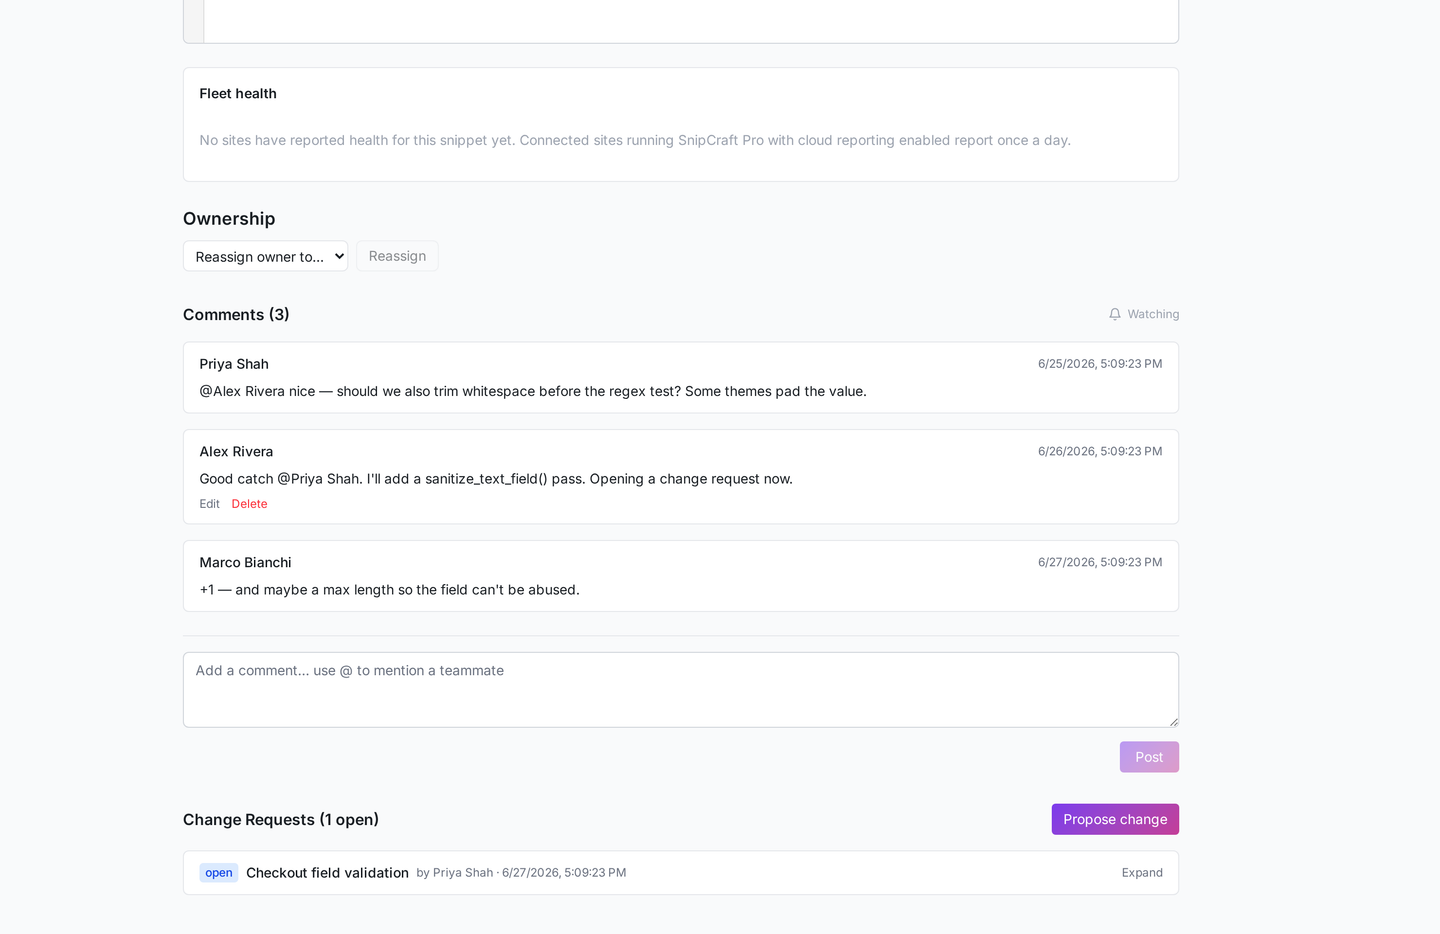Click the Change Requests (1 open) heading
Viewport: 1440px width, 934px height.
pyautogui.click(x=281, y=820)
